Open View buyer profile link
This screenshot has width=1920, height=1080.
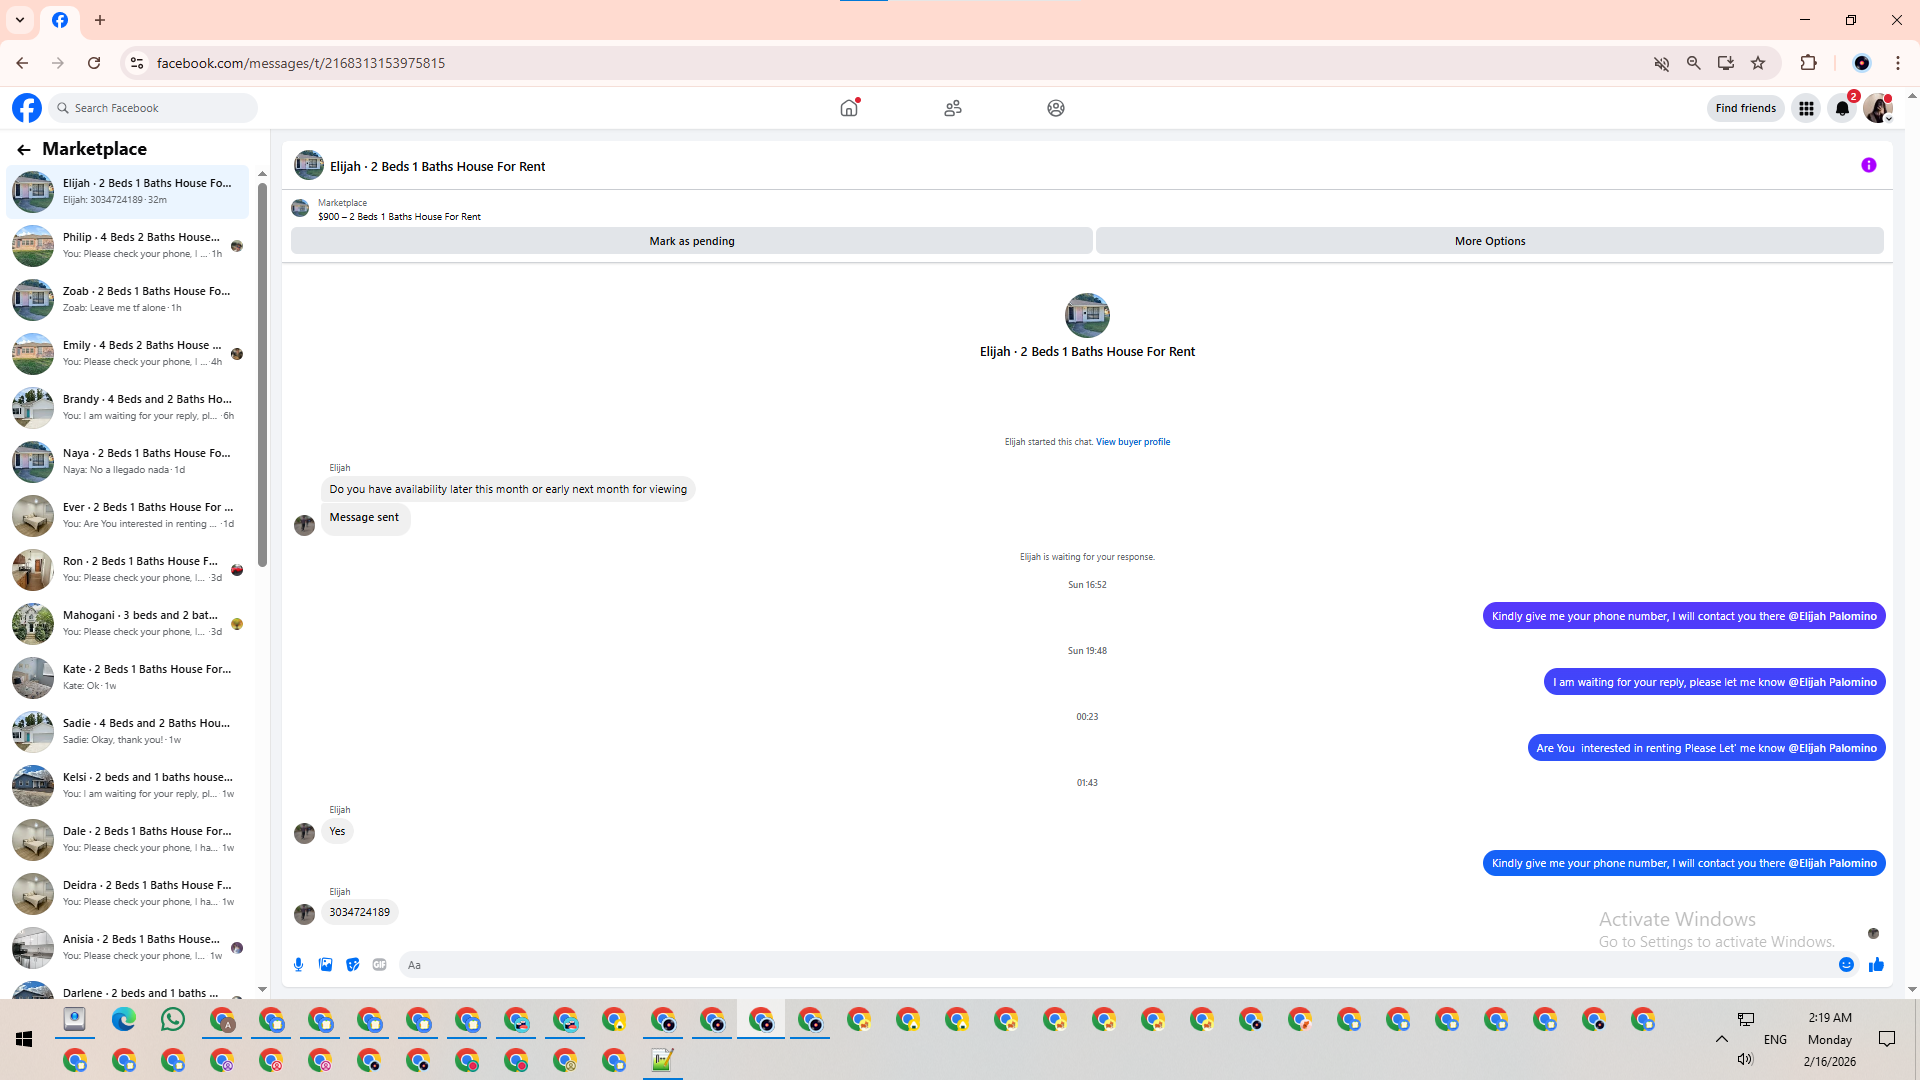pos(1132,442)
